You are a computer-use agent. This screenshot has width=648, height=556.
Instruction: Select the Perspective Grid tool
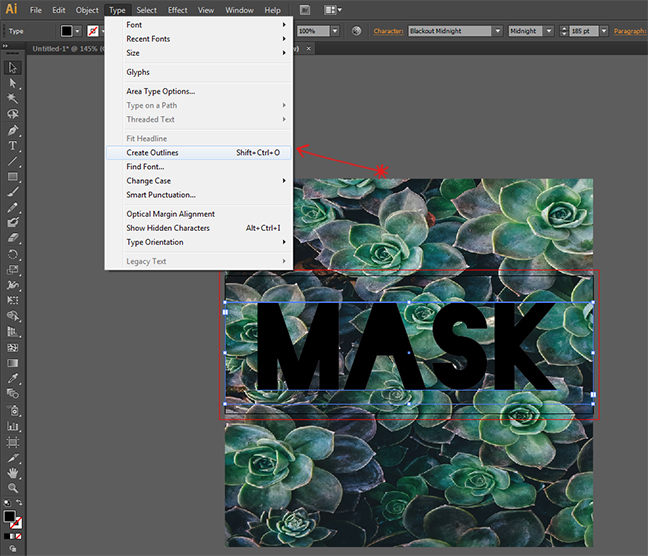13,332
